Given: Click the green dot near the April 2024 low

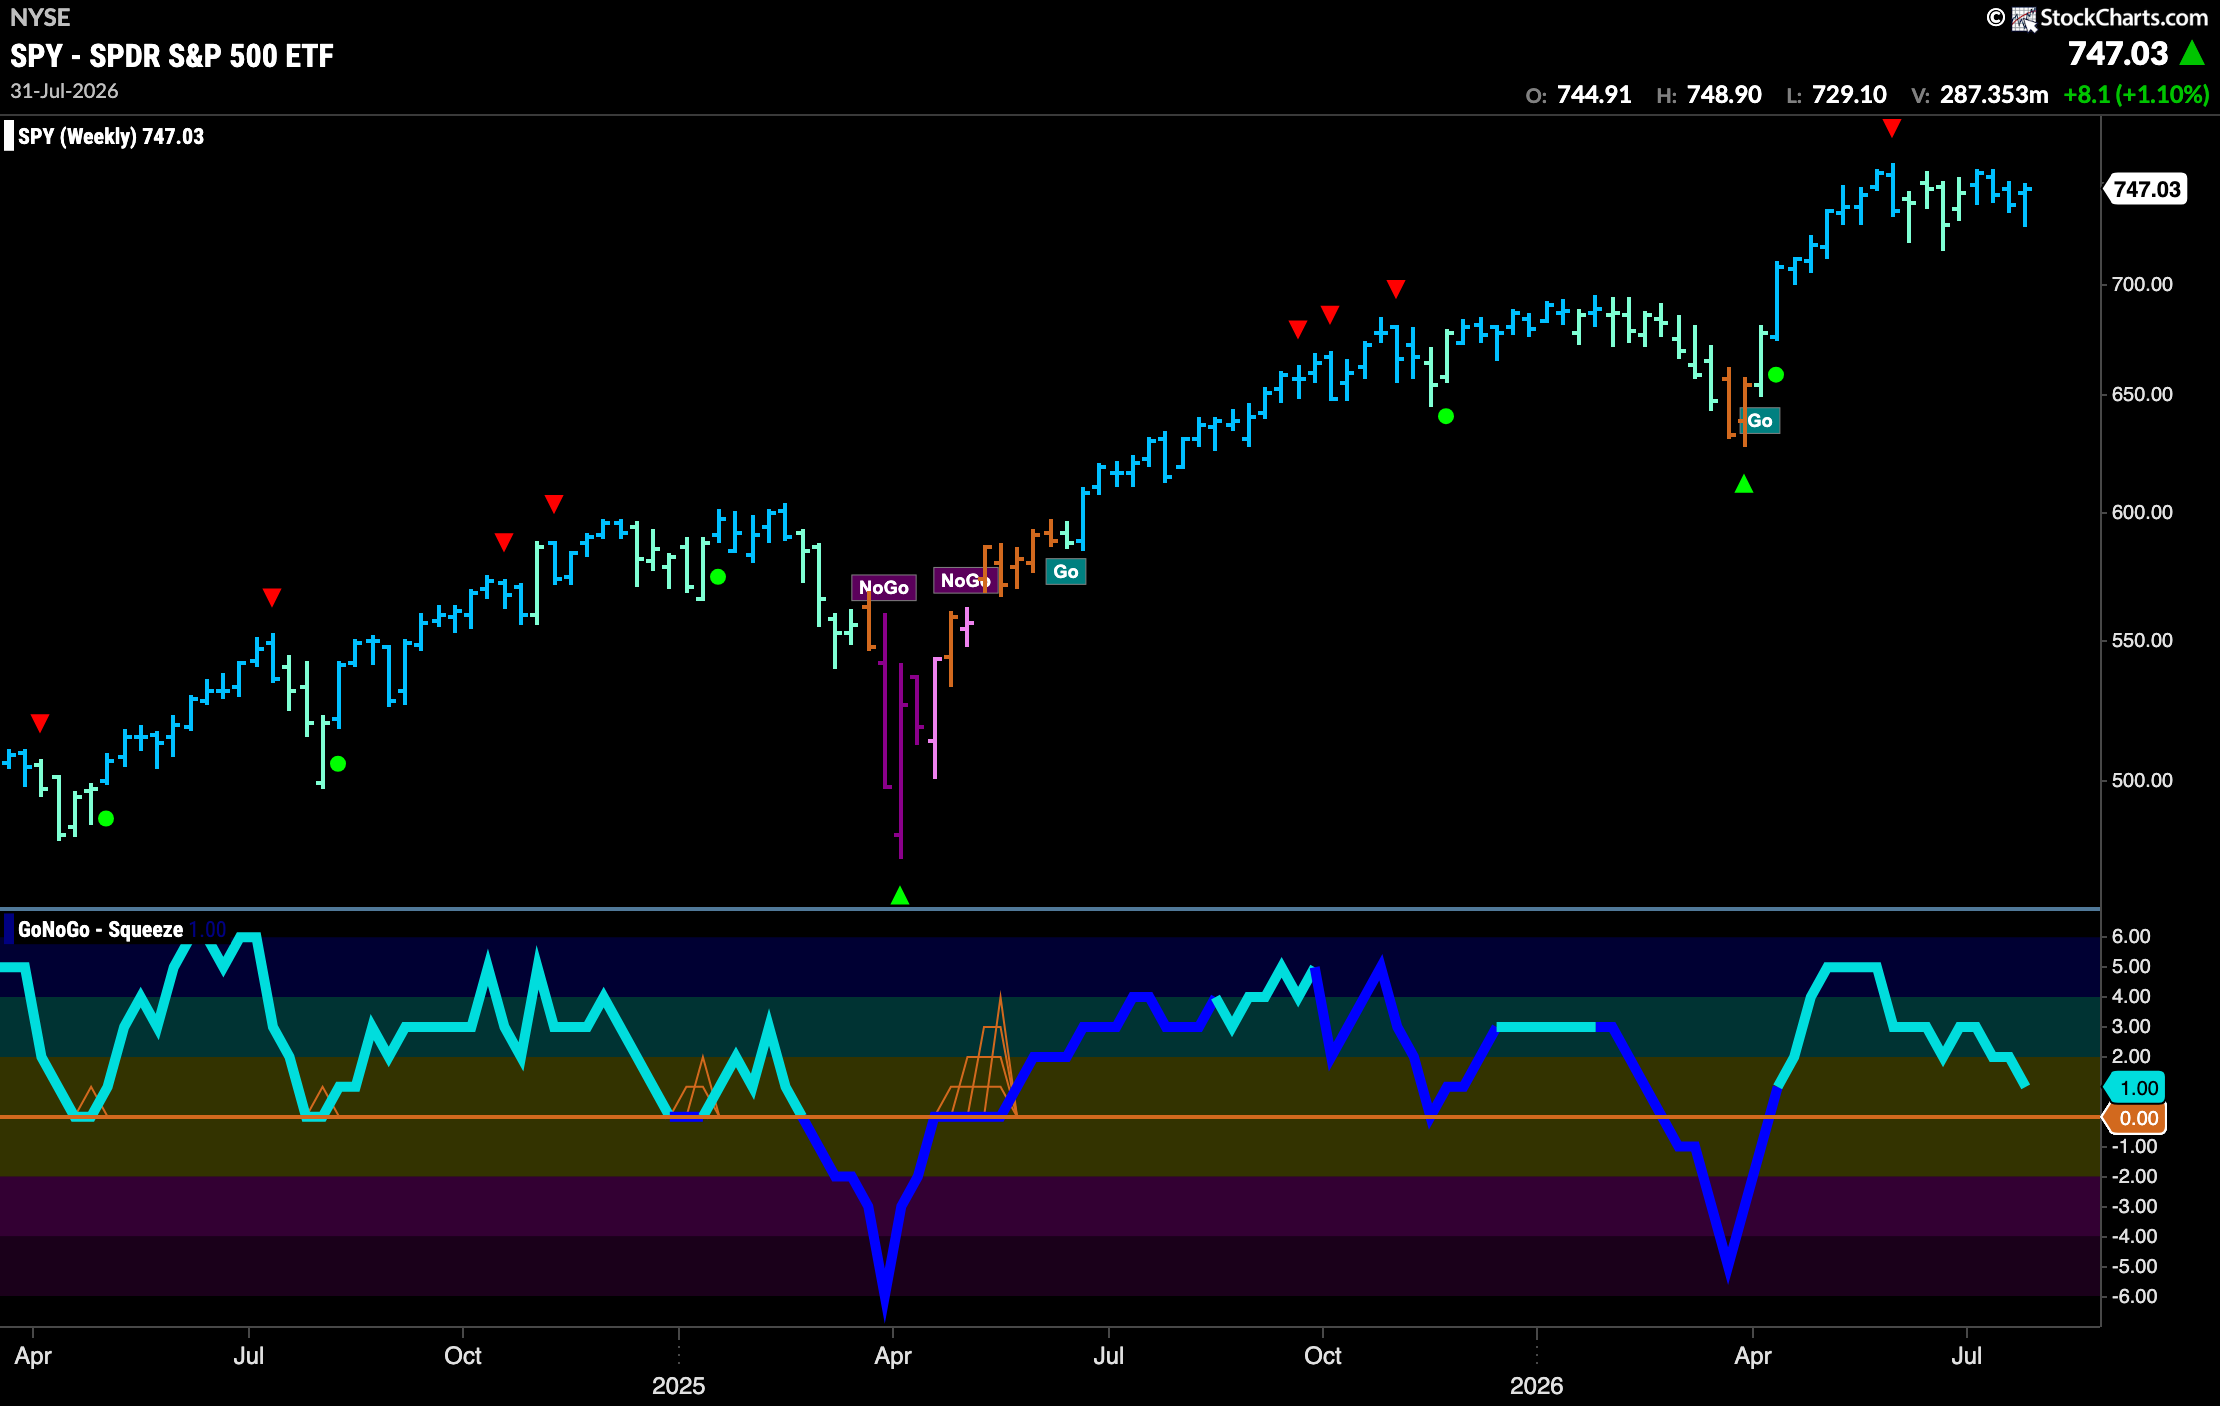Looking at the screenshot, I should coord(106,819).
